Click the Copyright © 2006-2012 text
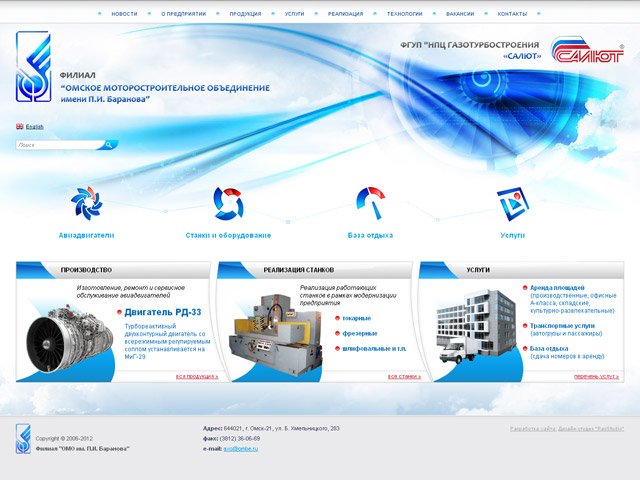Image resolution: width=640 pixels, height=480 pixels. (64, 439)
